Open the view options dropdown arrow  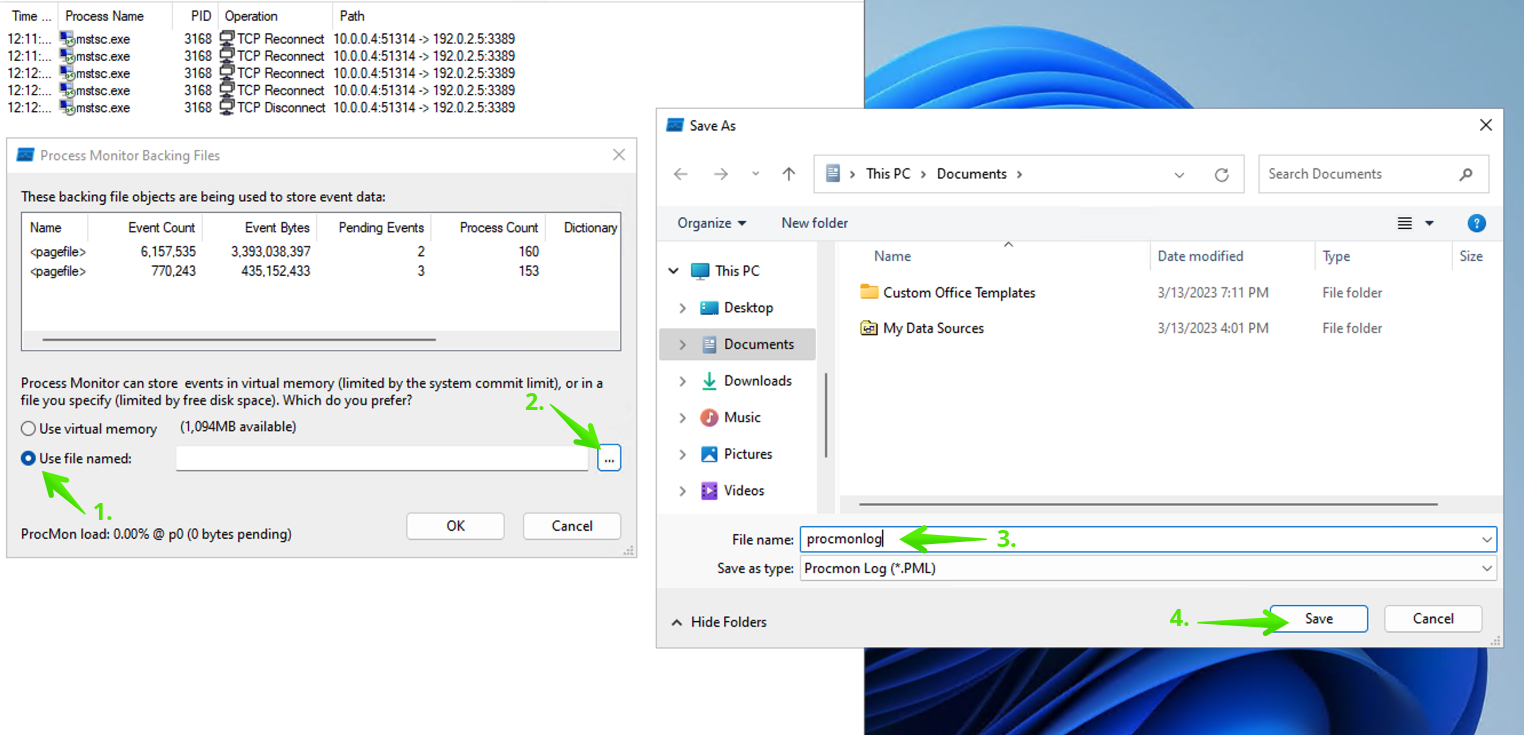(x=1429, y=223)
